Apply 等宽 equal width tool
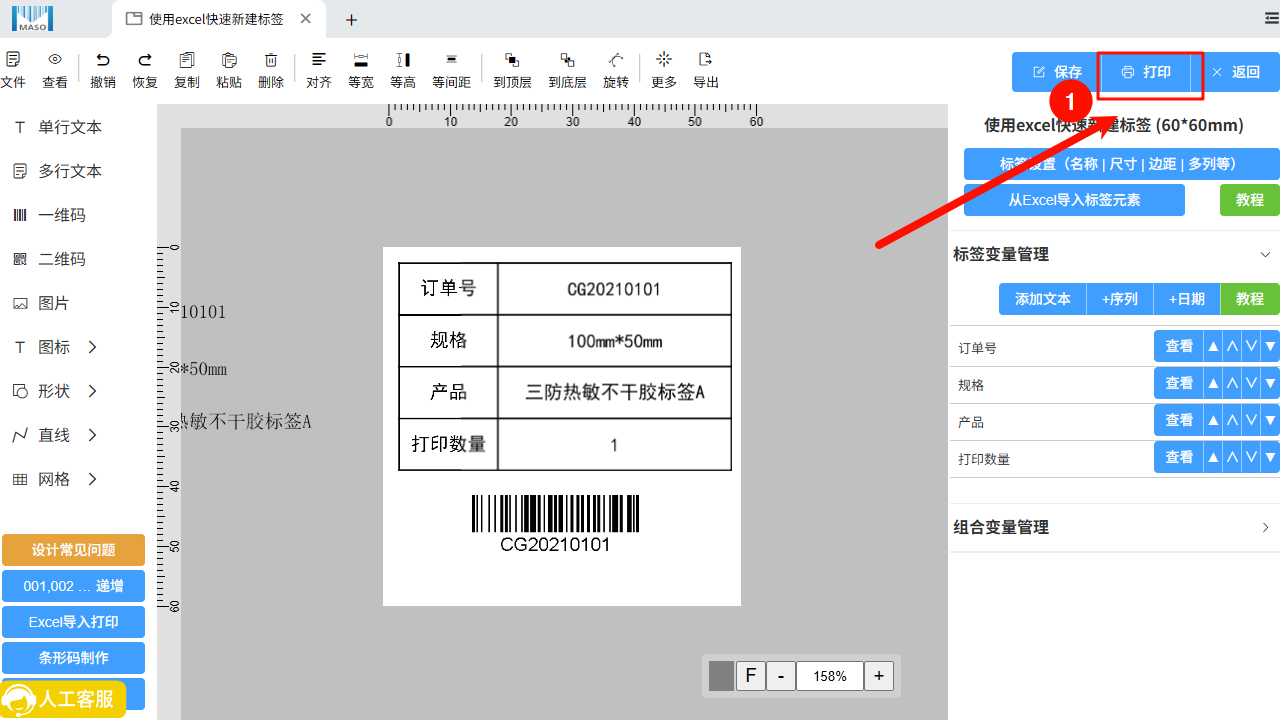 [x=361, y=70]
